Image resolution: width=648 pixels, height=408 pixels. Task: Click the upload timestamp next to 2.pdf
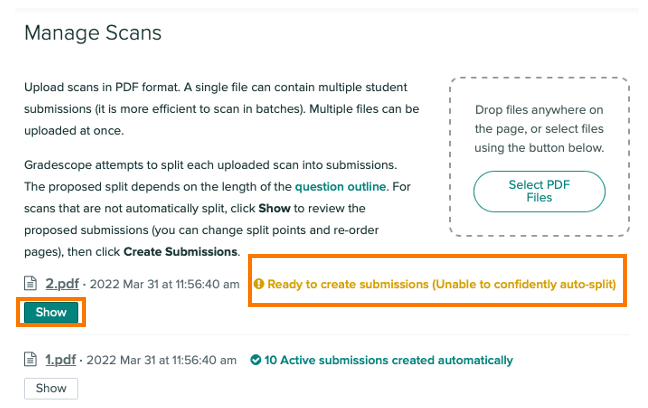pyautogui.click(x=165, y=284)
